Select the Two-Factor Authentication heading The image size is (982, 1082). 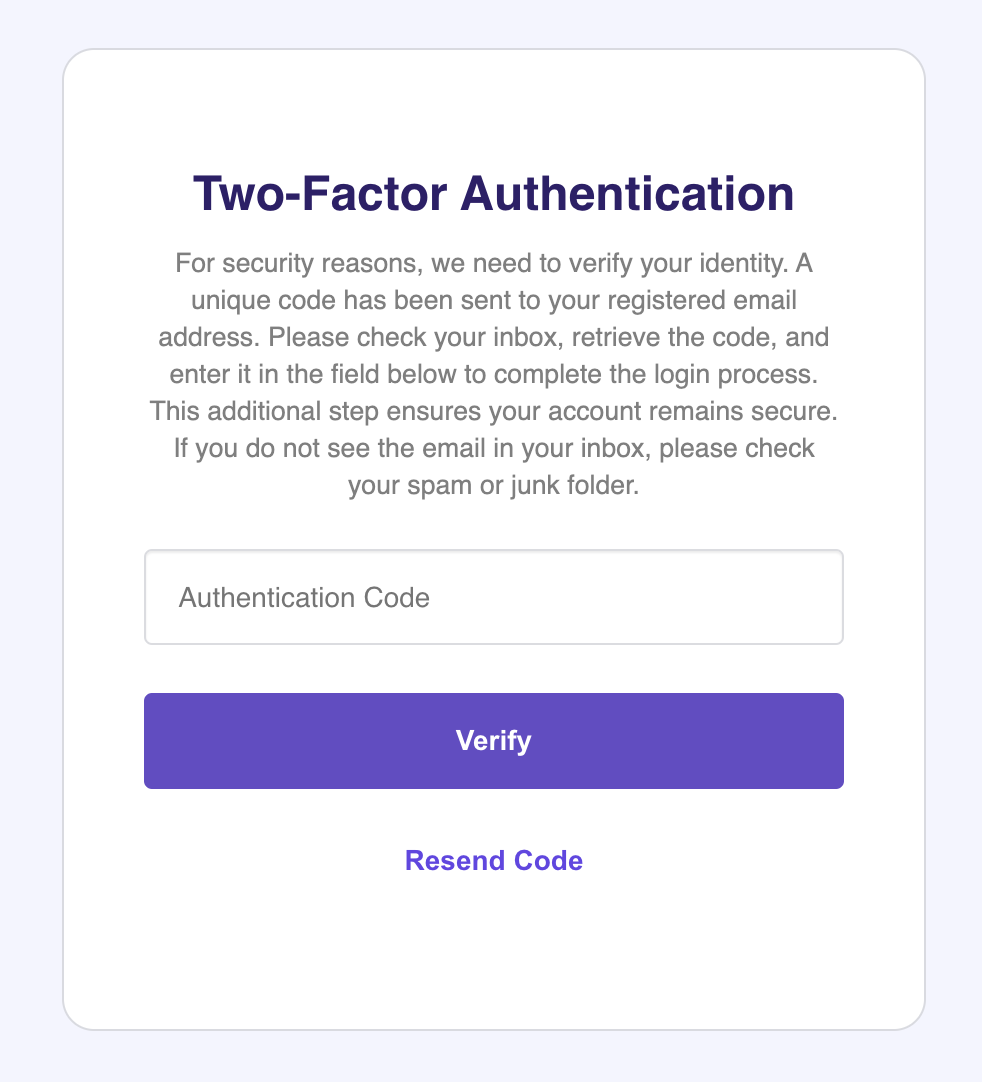(493, 193)
